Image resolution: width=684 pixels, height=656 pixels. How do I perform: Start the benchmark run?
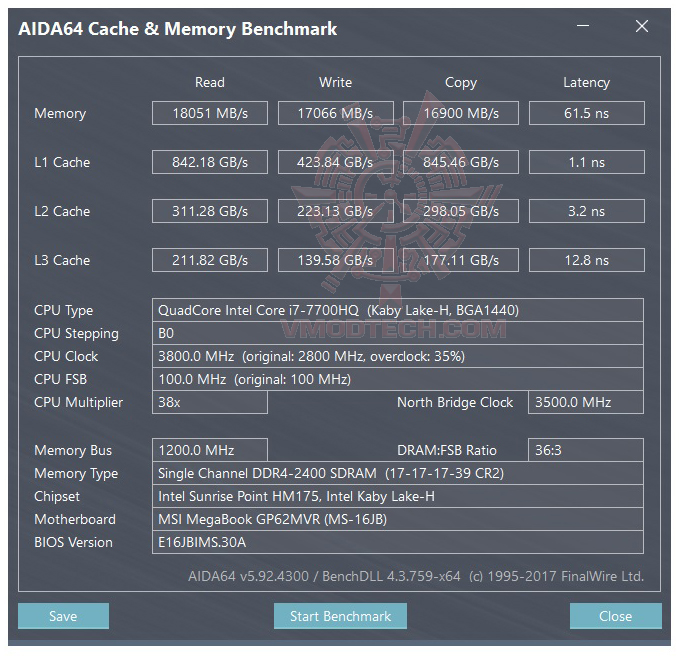340,615
